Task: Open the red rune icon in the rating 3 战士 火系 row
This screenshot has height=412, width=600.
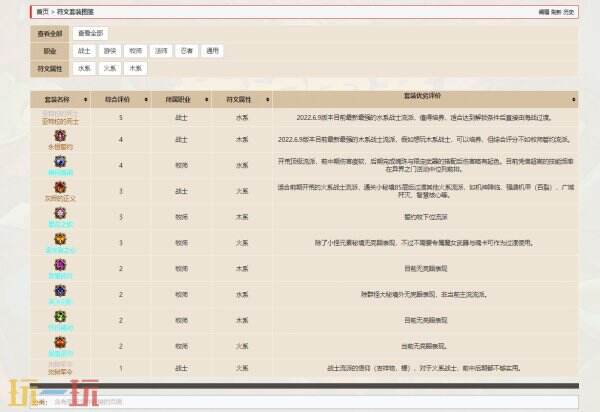Action: pyautogui.click(x=60, y=187)
